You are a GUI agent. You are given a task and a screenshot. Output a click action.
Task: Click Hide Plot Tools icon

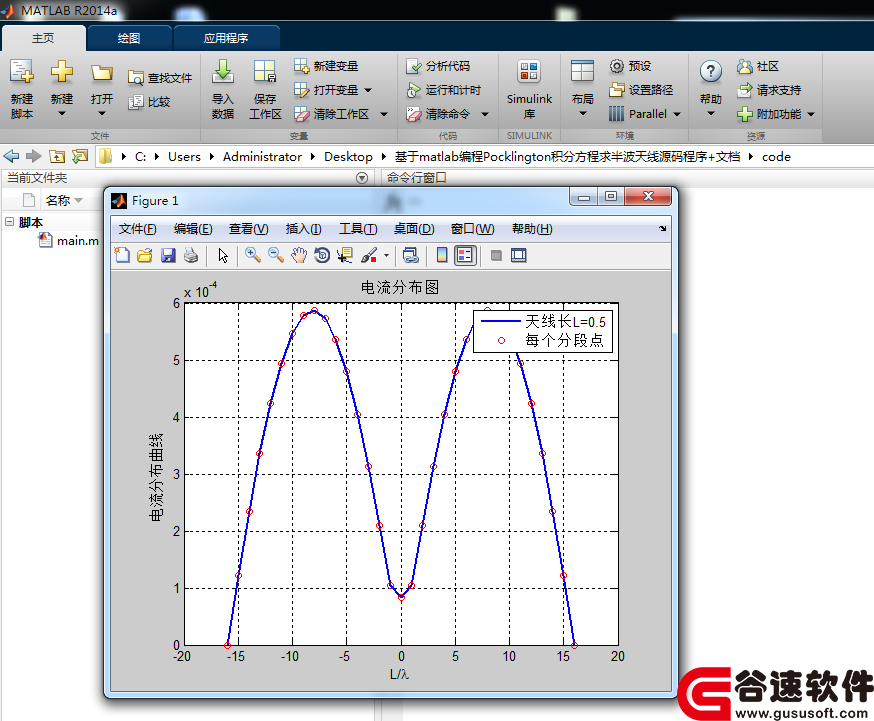pyautogui.click(x=496, y=255)
